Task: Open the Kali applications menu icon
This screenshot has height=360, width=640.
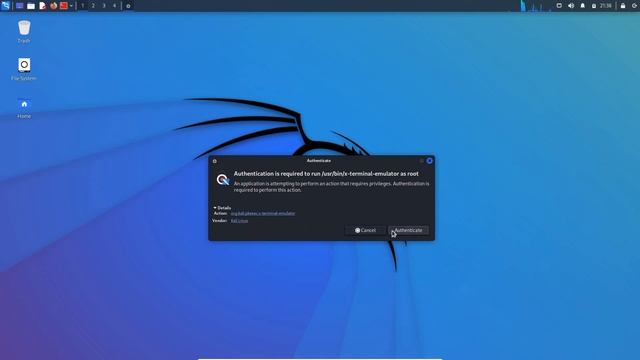Action: 5,6
